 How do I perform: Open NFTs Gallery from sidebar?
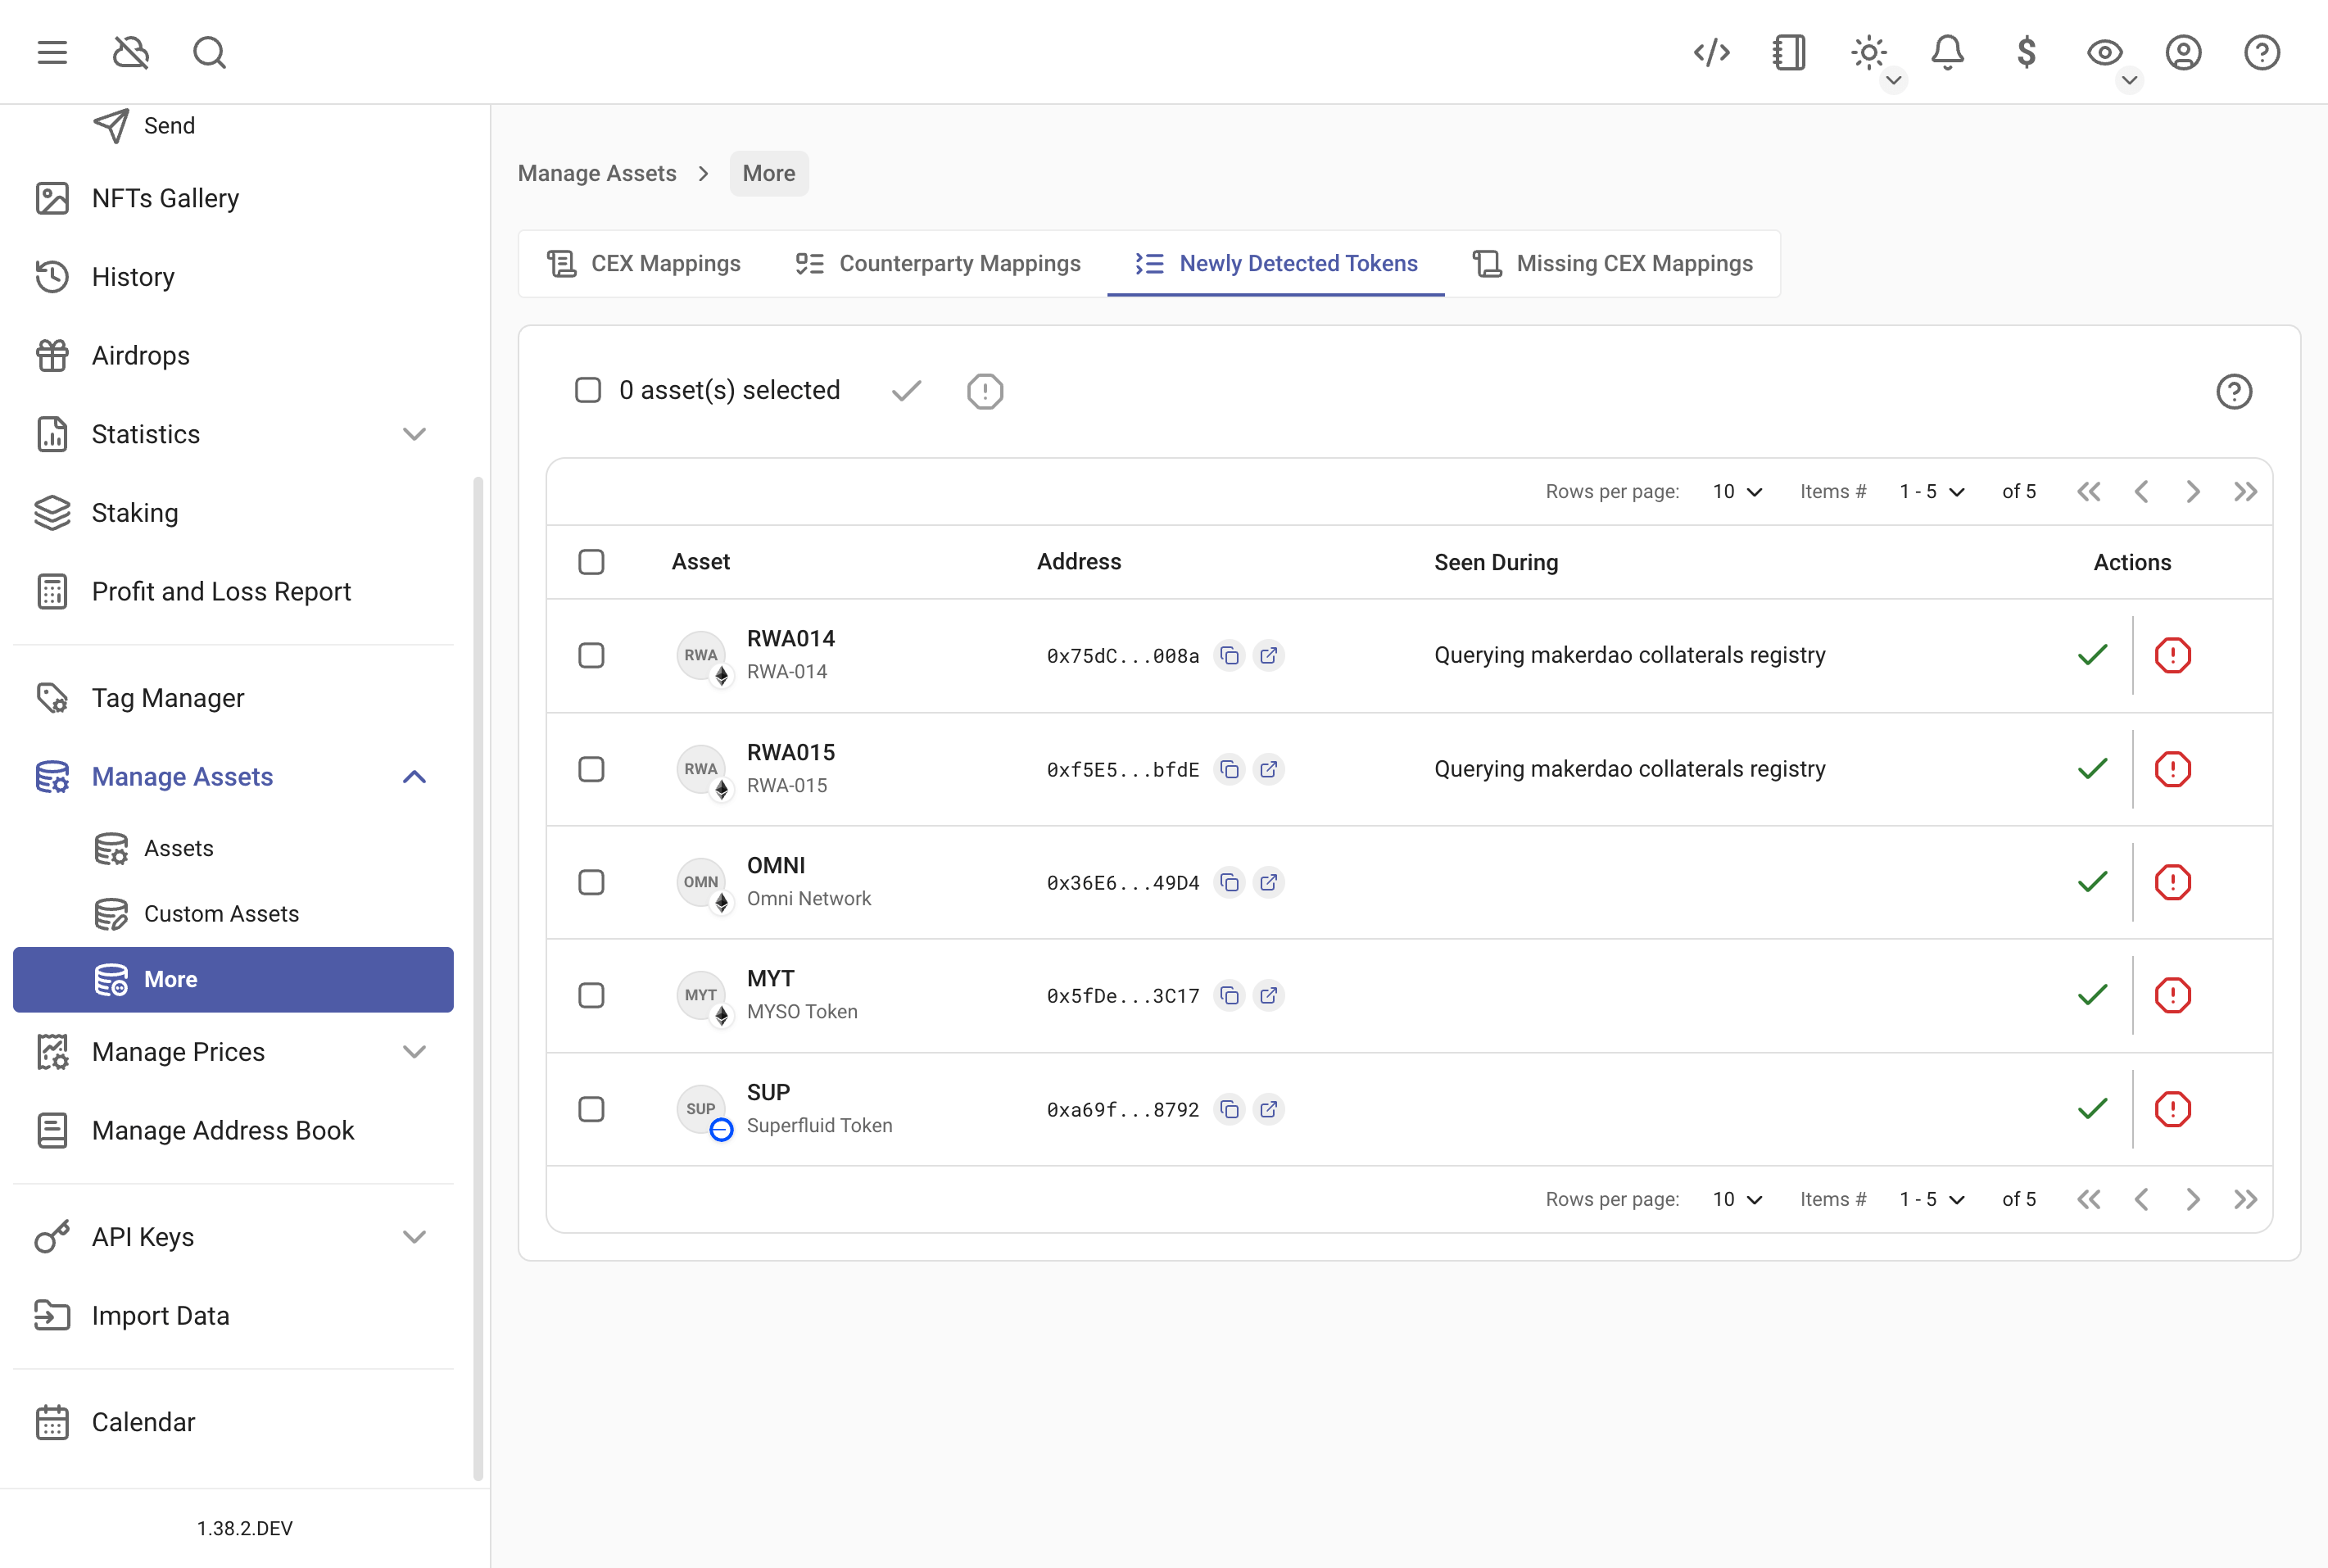233,198
